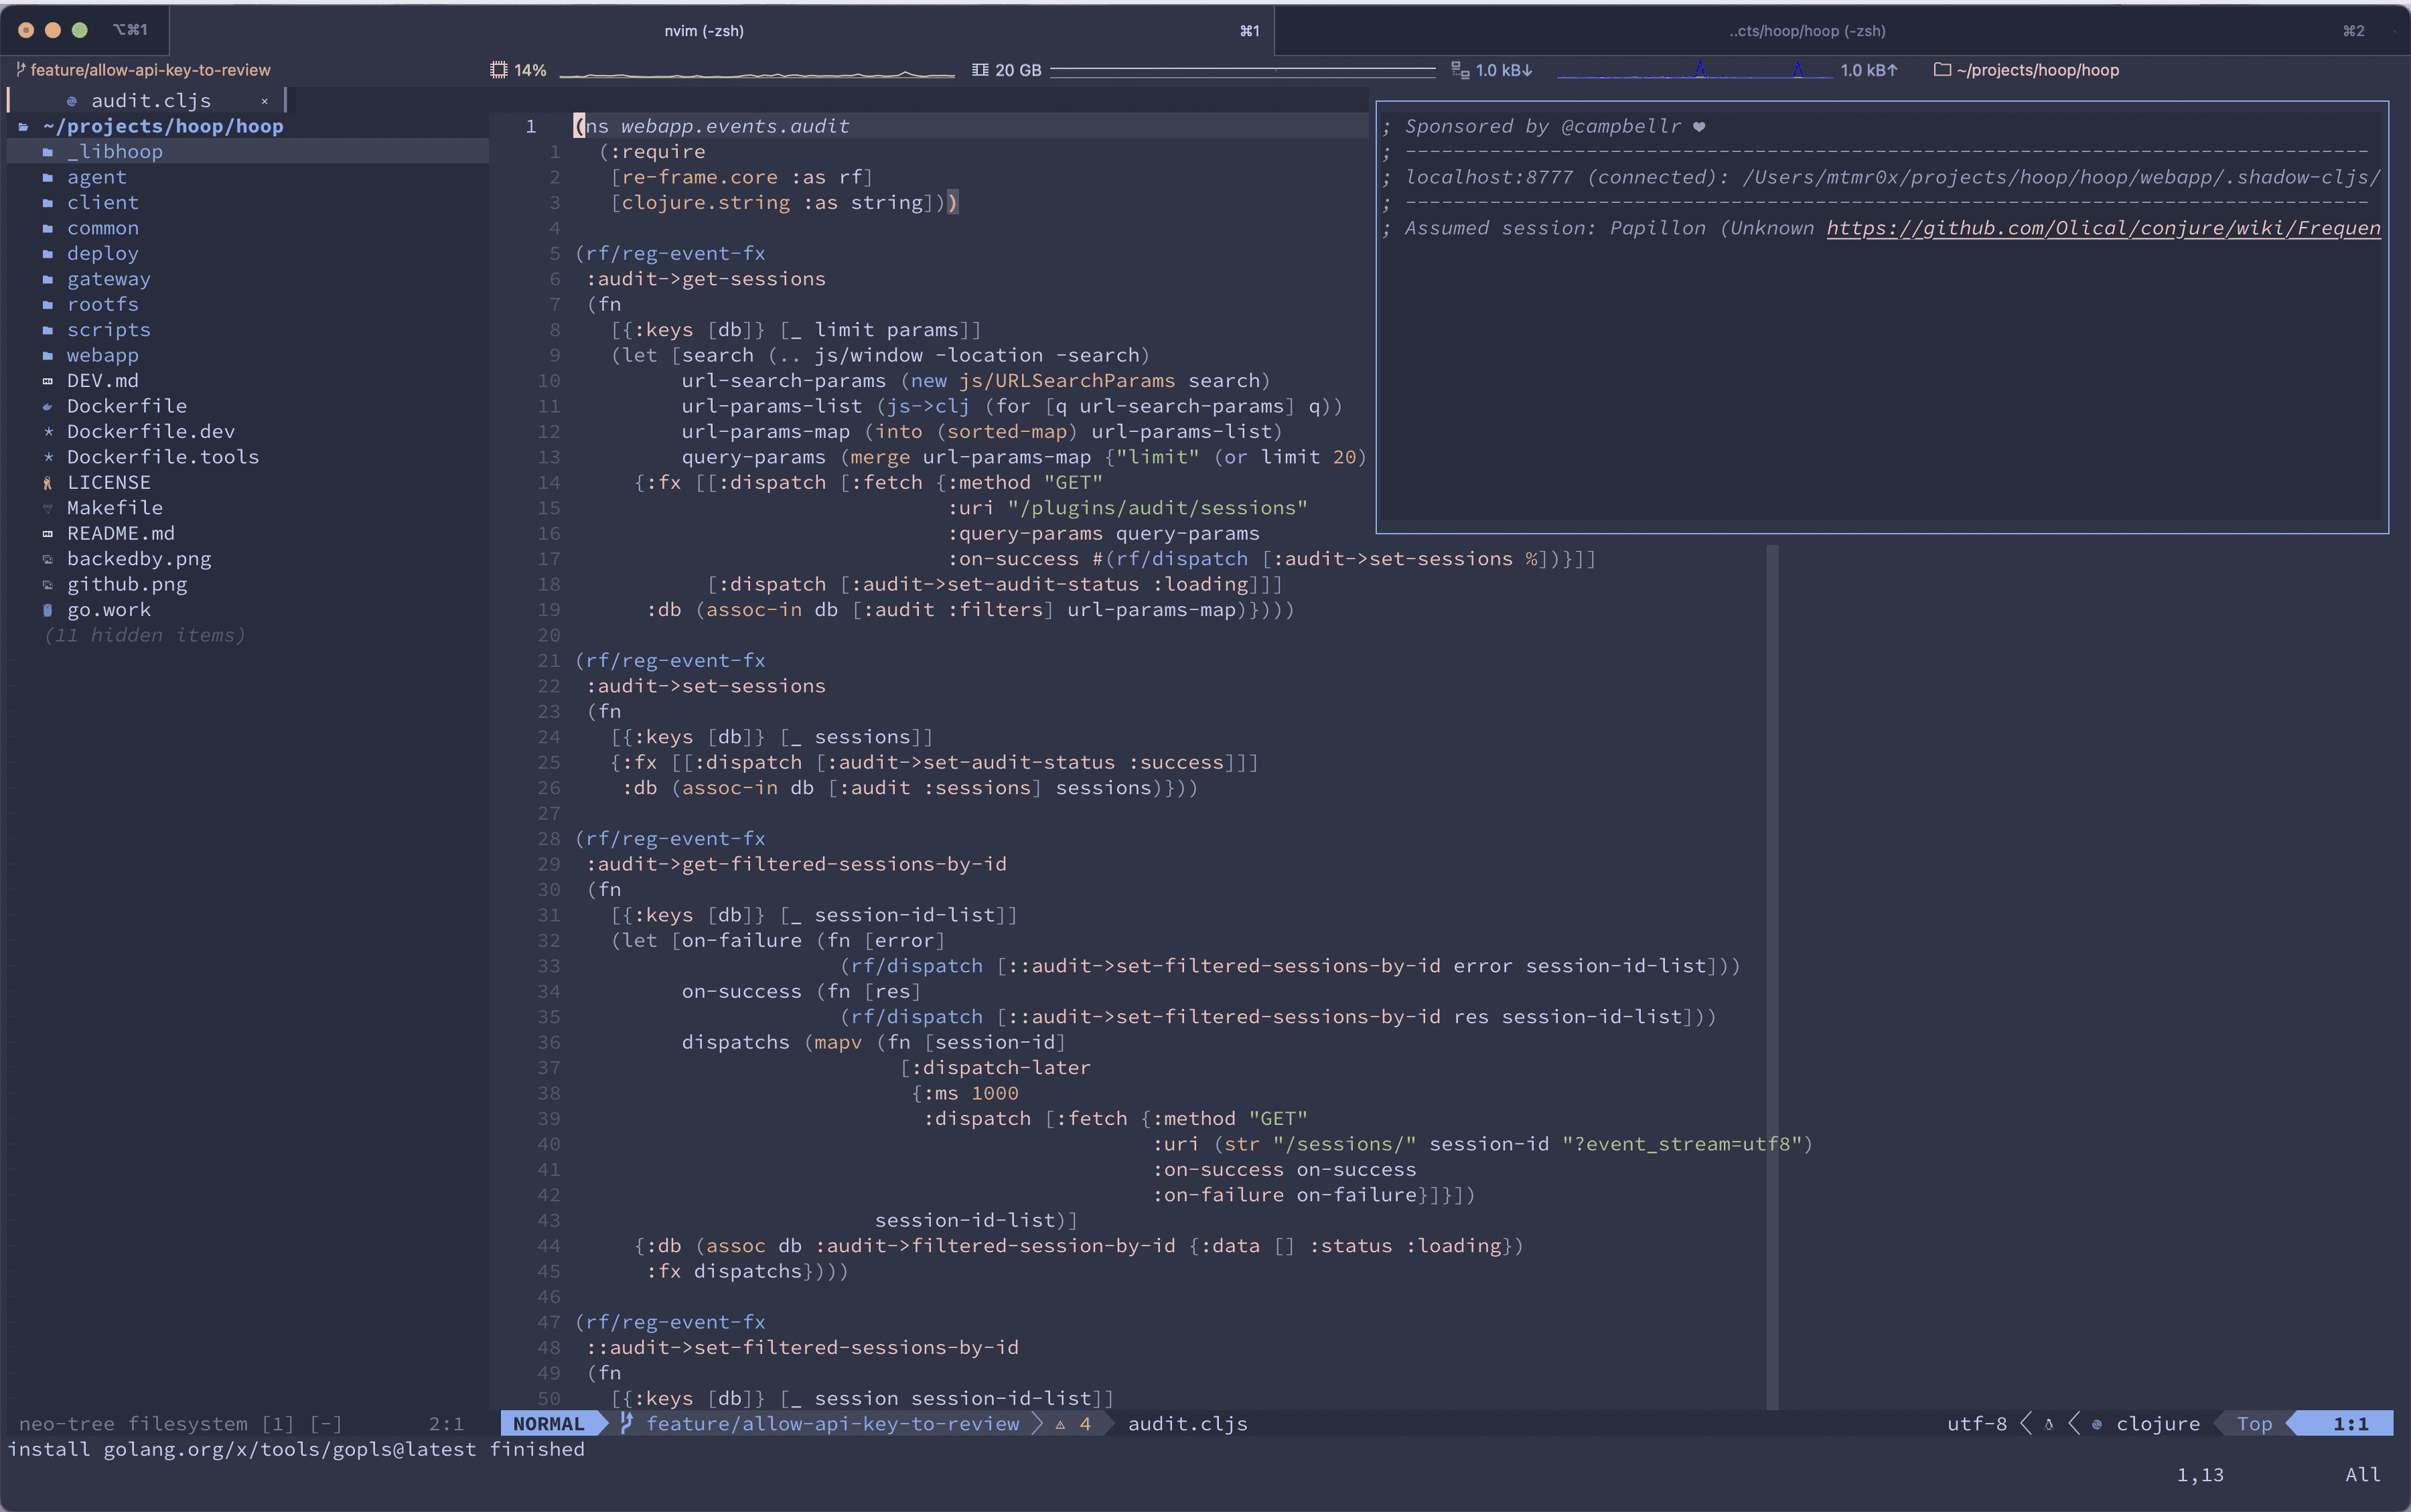Expand the gateway folder
The height and width of the screenshot is (1512, 2411).
coord(108,279)
